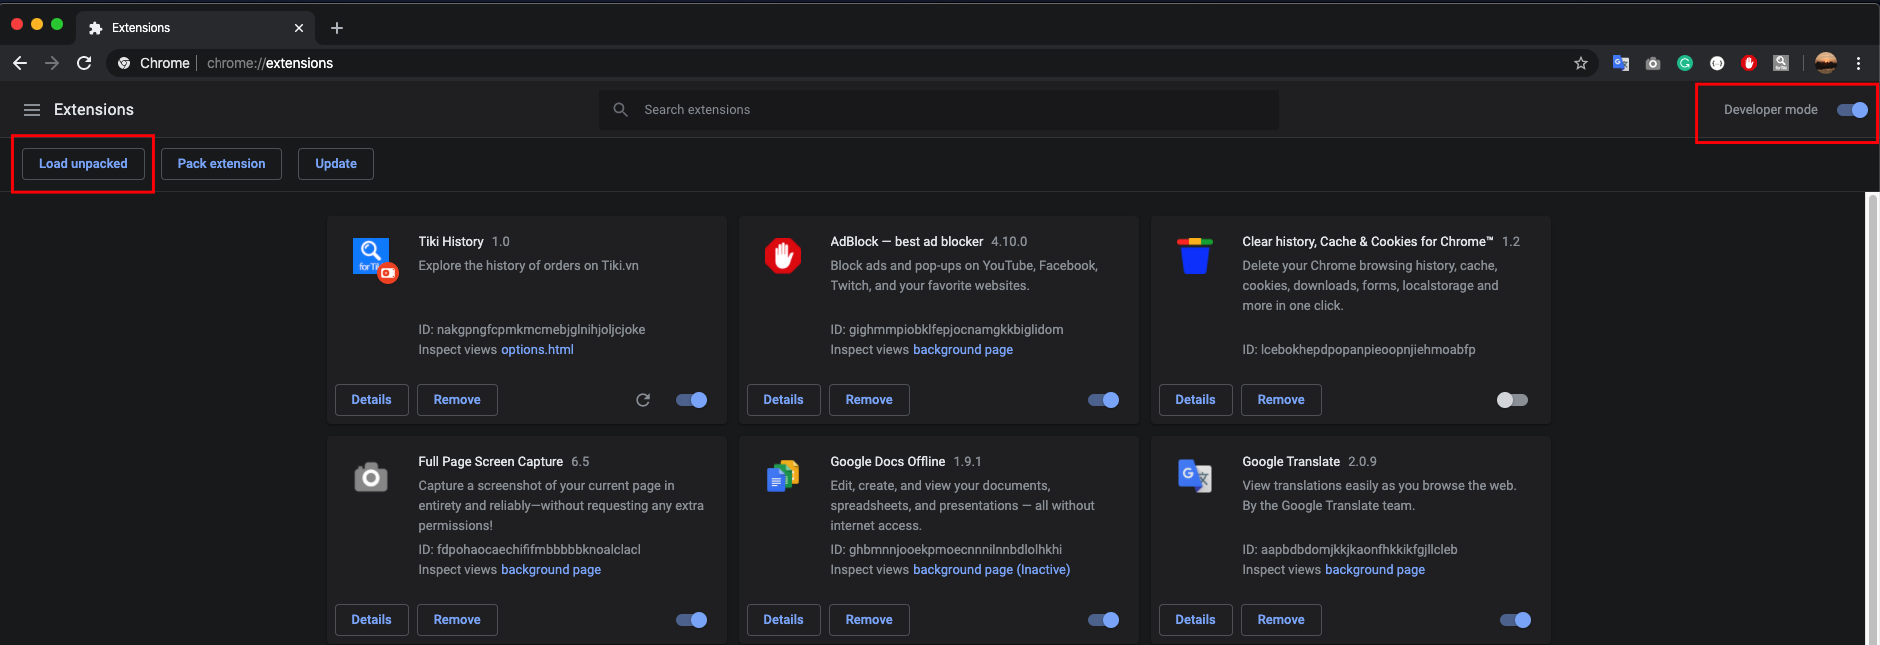Screen dimensions: 1880x645
Task: Inspect Tiki History options.html view
Action: pos(537,350)
